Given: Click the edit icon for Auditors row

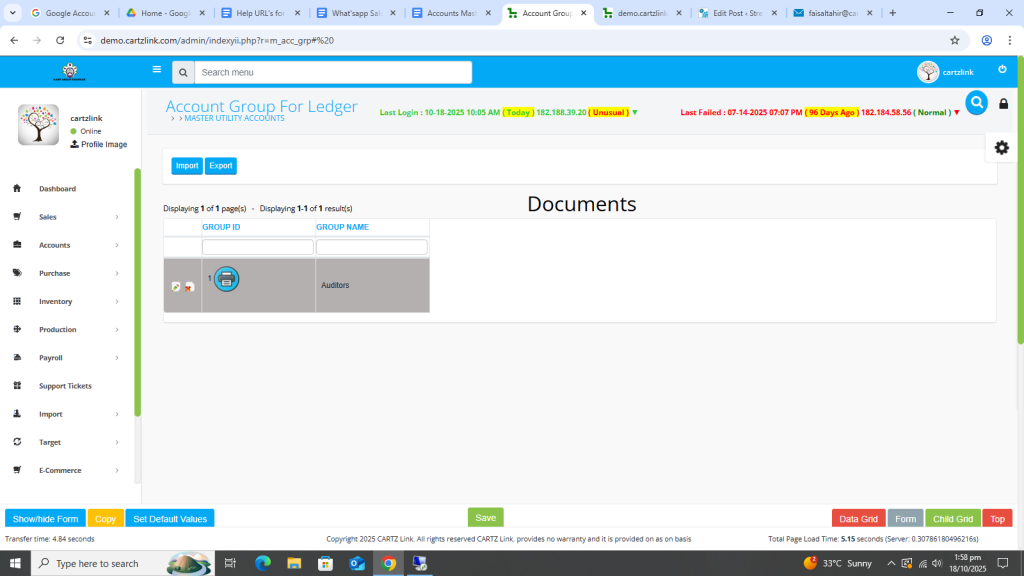Looking at the screenshot, I should tap(176, 287).
